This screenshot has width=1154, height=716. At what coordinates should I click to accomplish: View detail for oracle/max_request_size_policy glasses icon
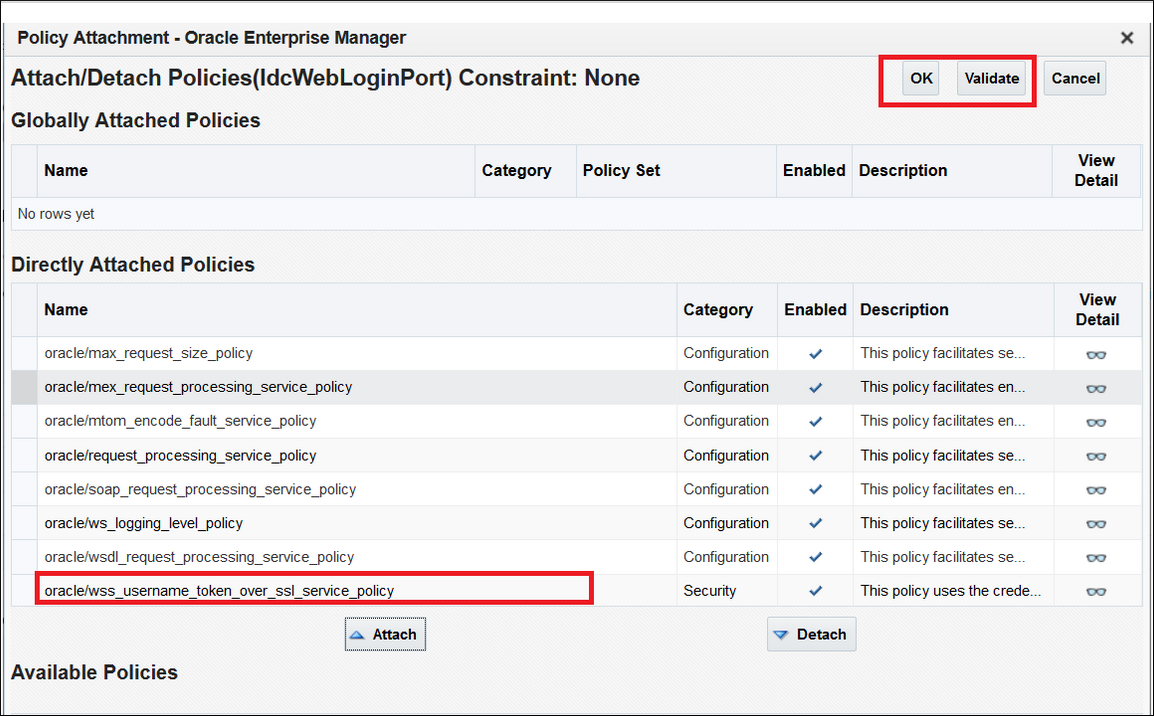click(x=1096, y=355)
